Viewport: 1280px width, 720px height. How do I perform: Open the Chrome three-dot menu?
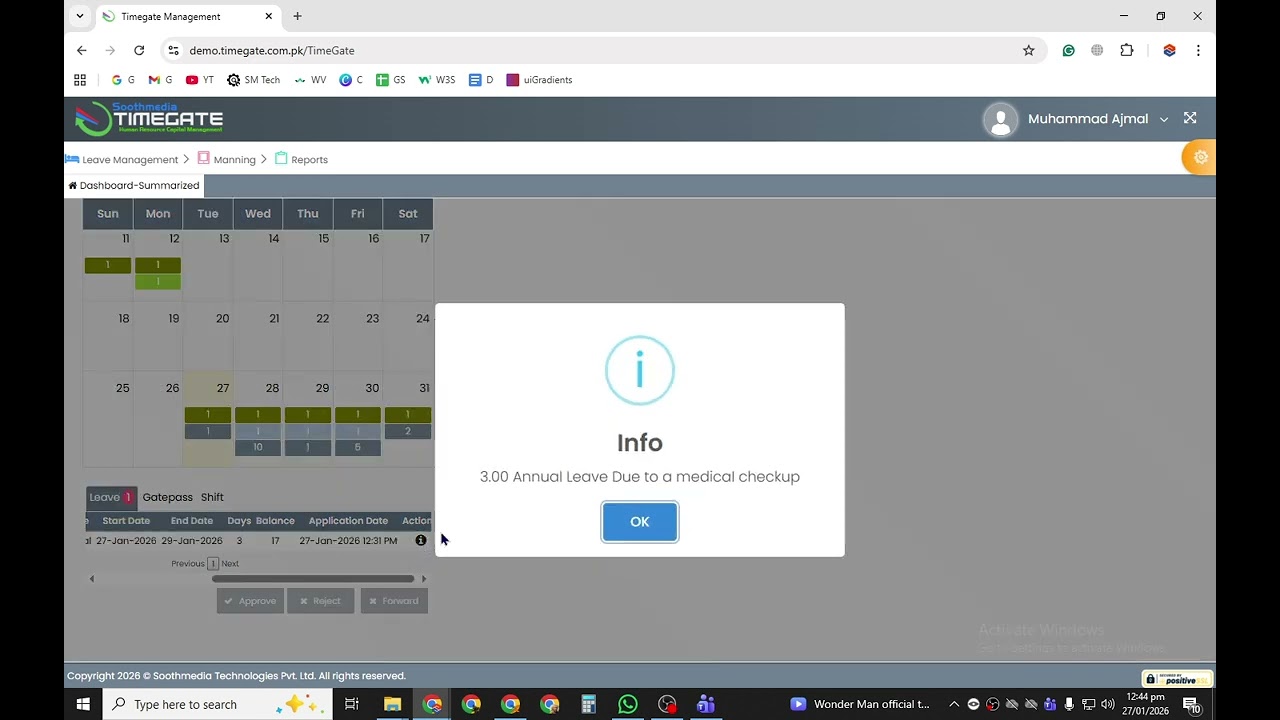point(1198,50)
